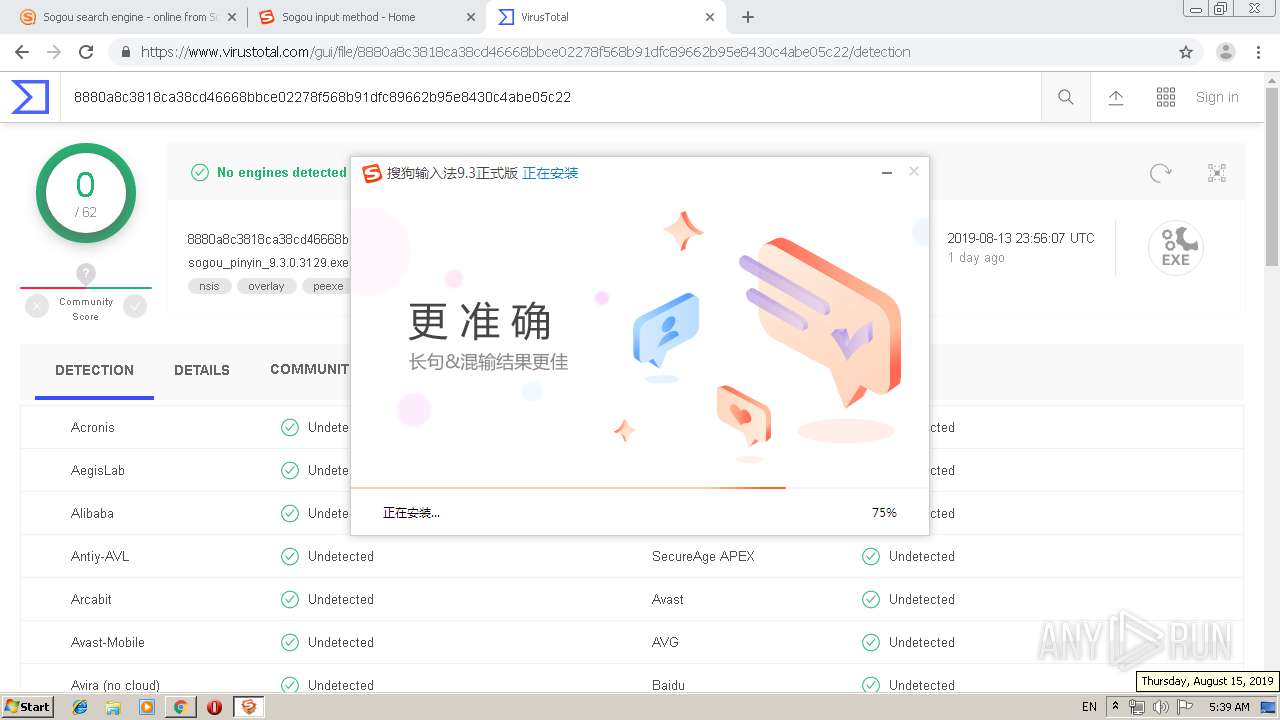Switch to the Sogou input method Home tab
Image resolution: width=1280 pixels, height=720 pixels.
tap(365, 17)
